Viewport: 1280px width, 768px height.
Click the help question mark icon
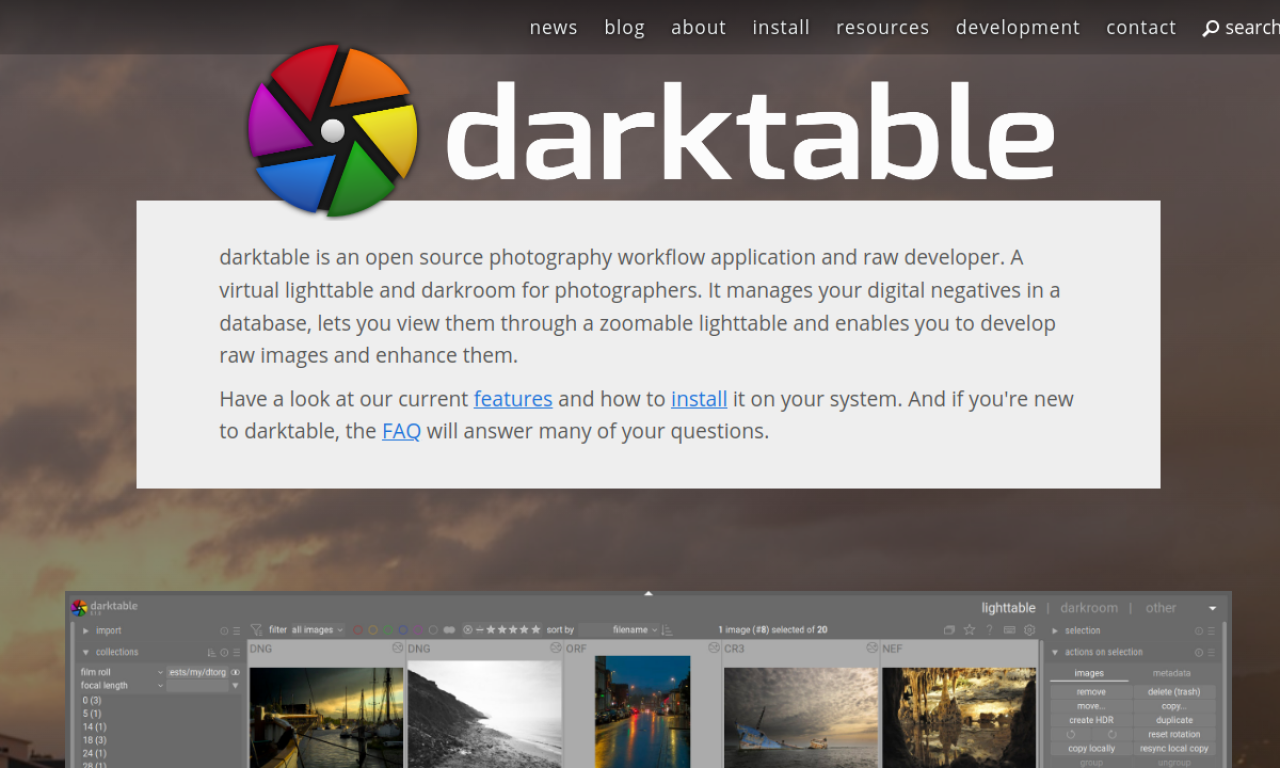pos(989,630)
